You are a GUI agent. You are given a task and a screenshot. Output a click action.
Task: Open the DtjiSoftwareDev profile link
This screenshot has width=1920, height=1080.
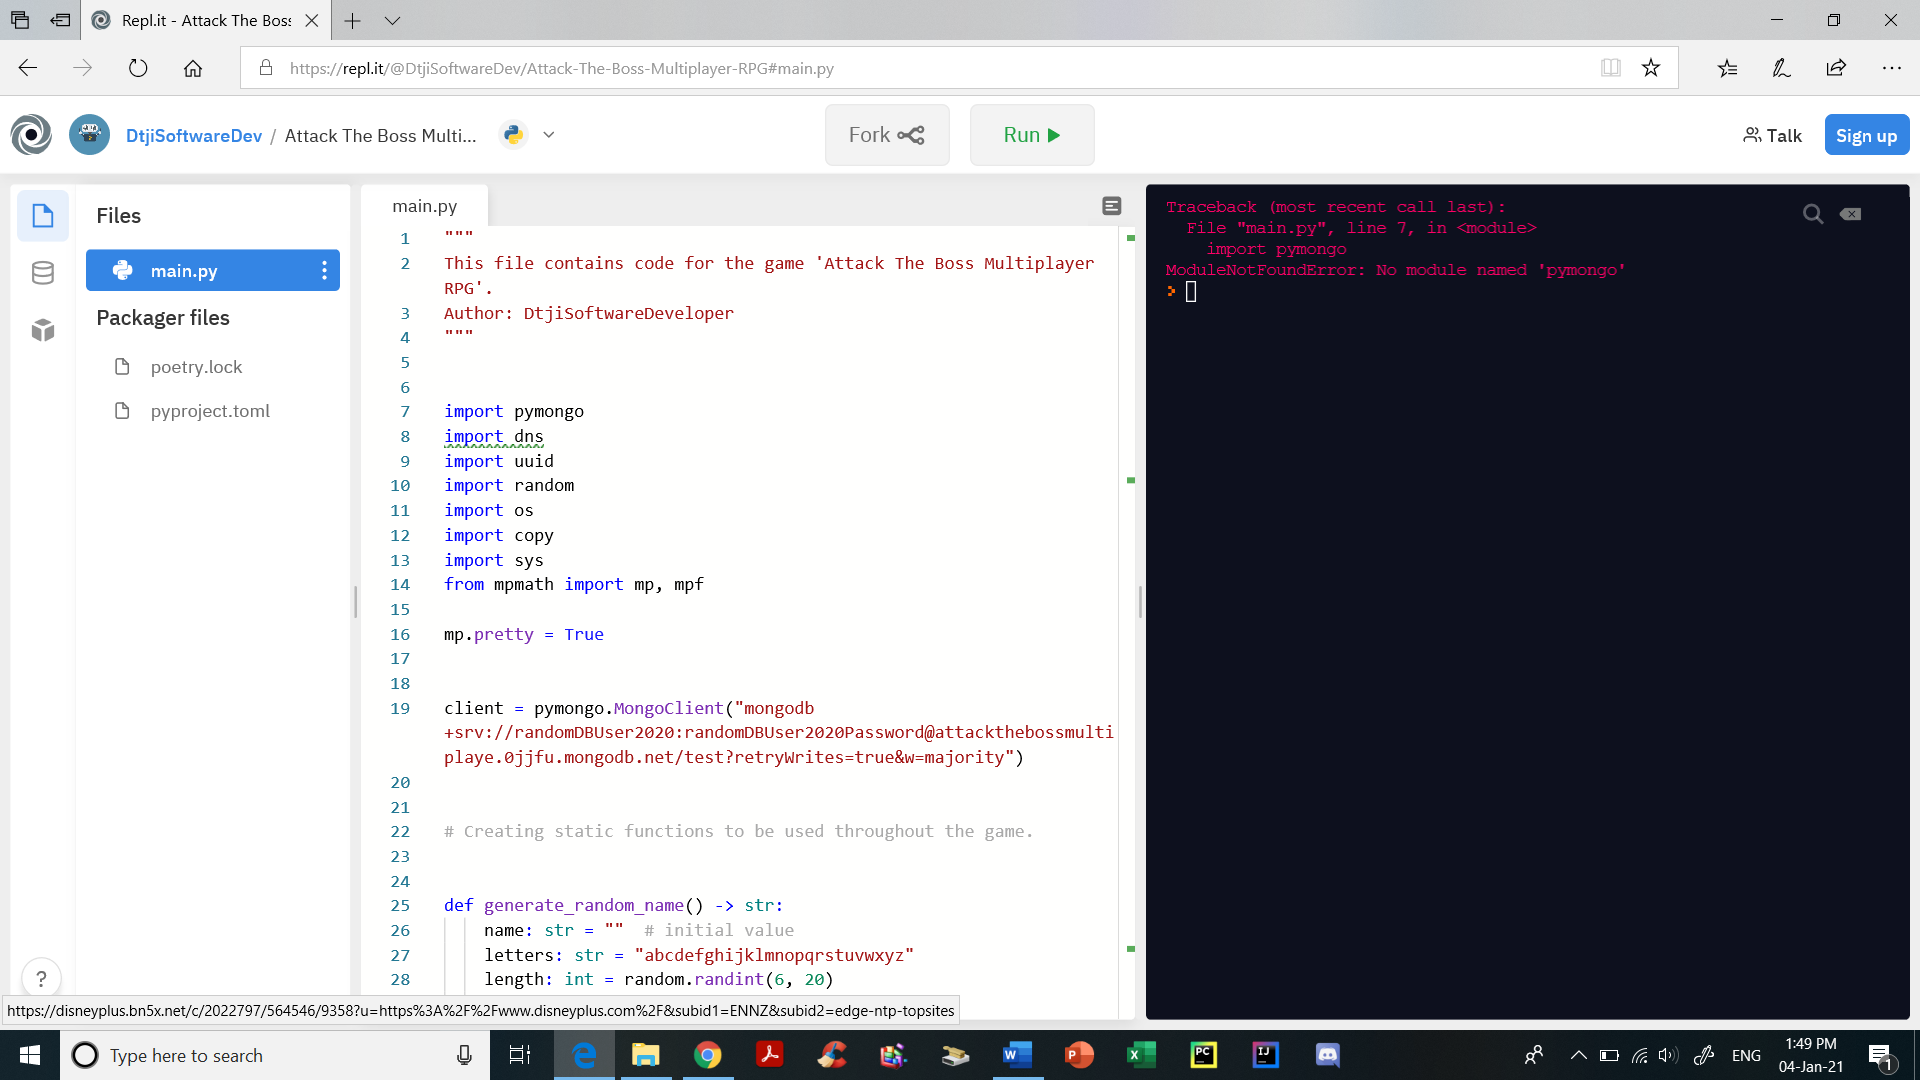194,135
